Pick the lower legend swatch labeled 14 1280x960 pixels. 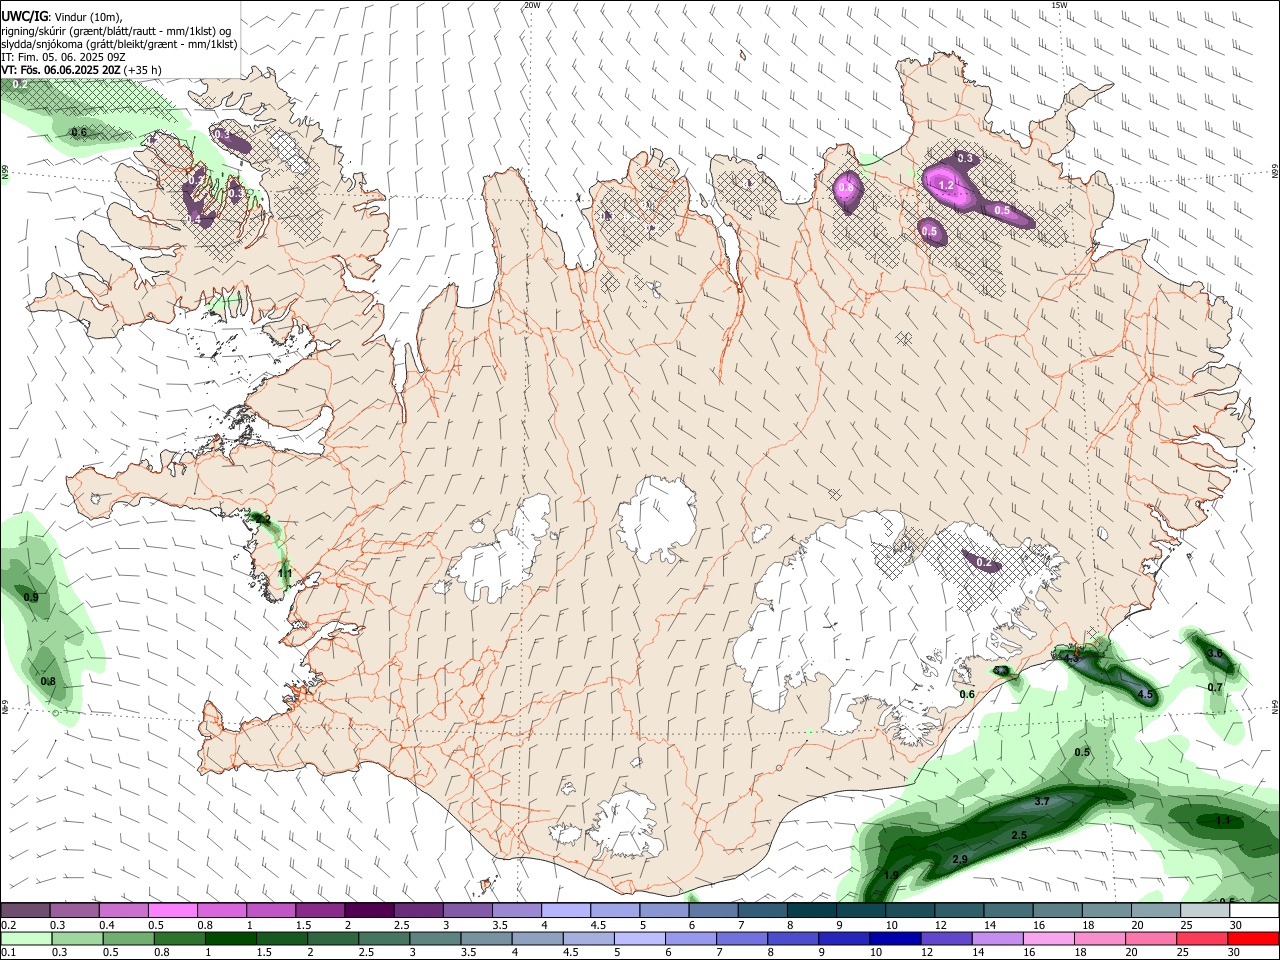point(997,939)
